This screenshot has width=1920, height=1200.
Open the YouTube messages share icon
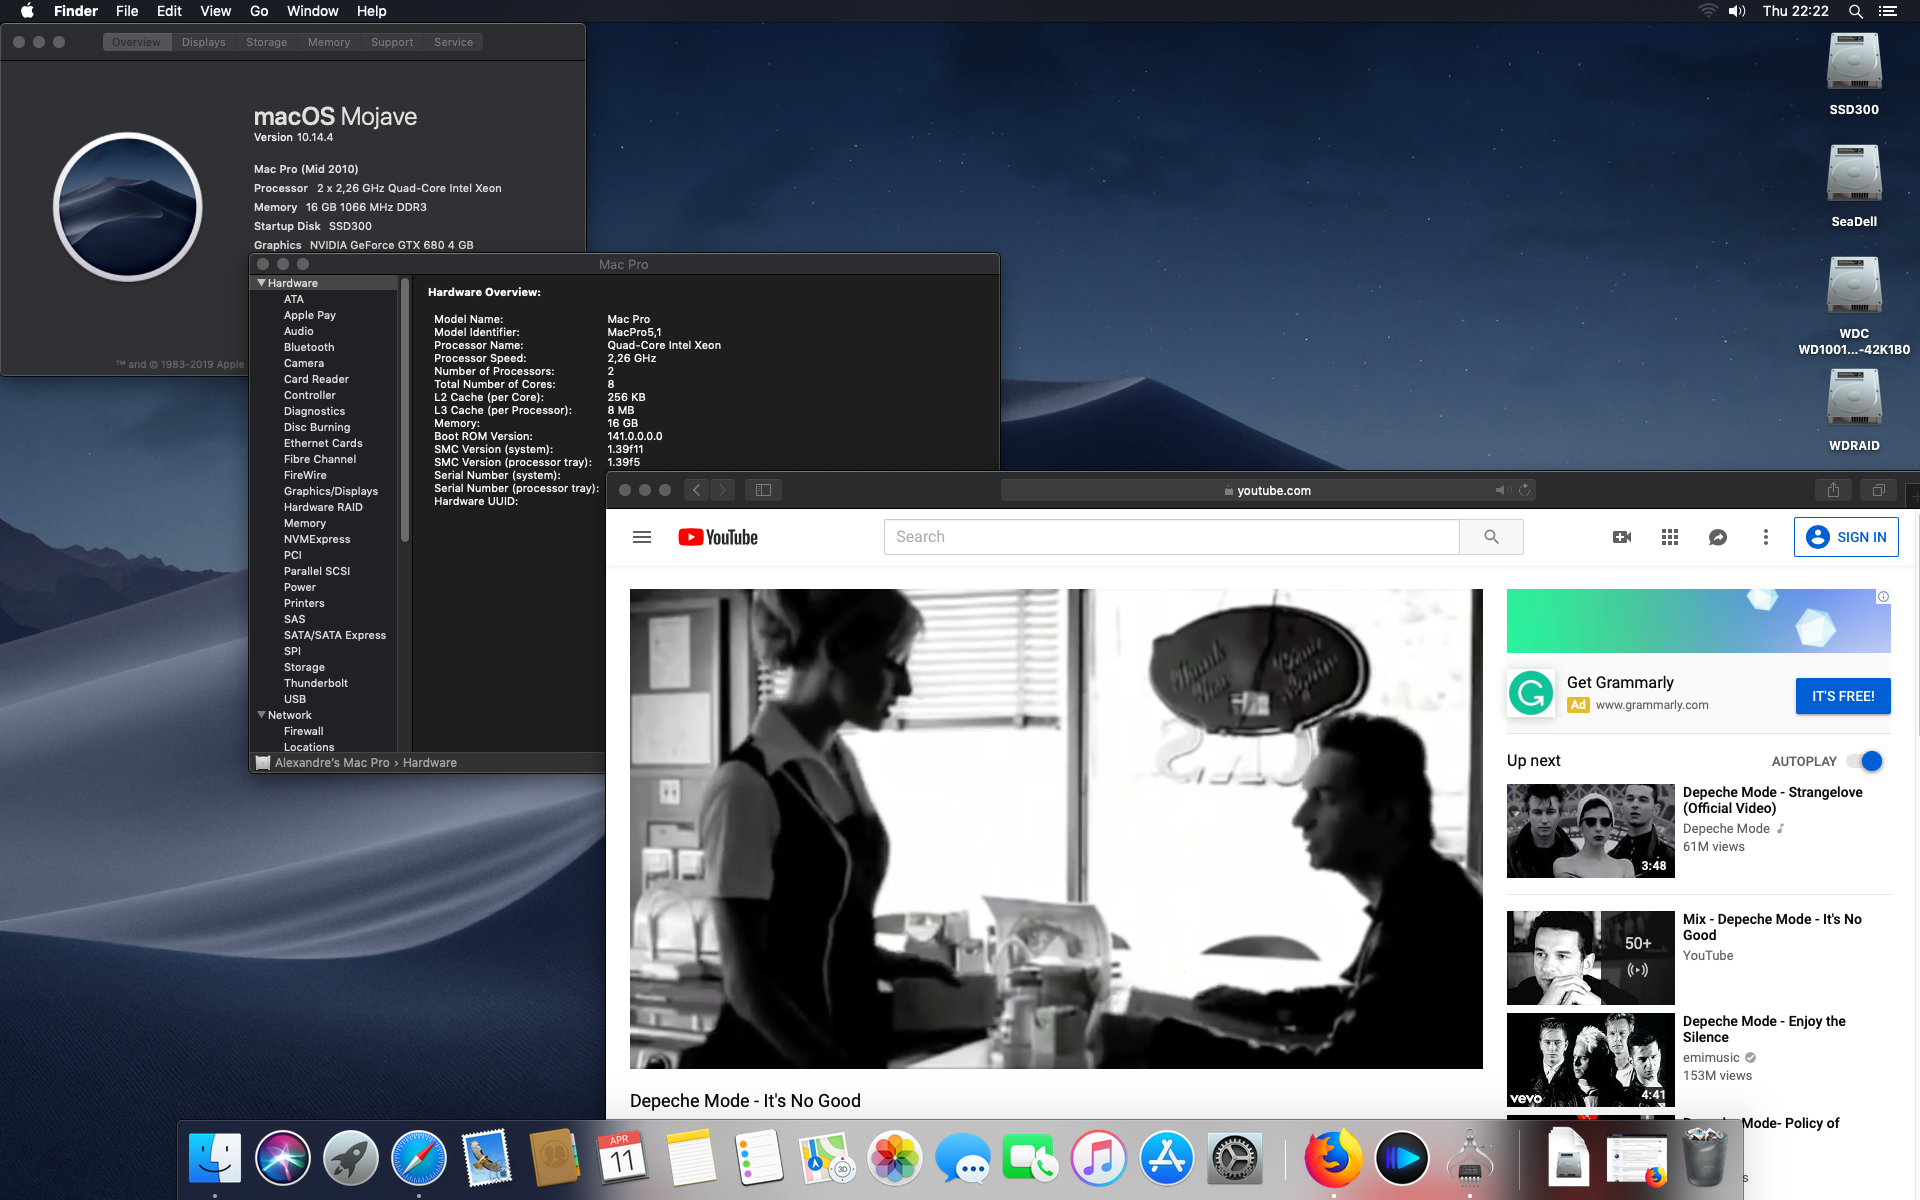1718,537
